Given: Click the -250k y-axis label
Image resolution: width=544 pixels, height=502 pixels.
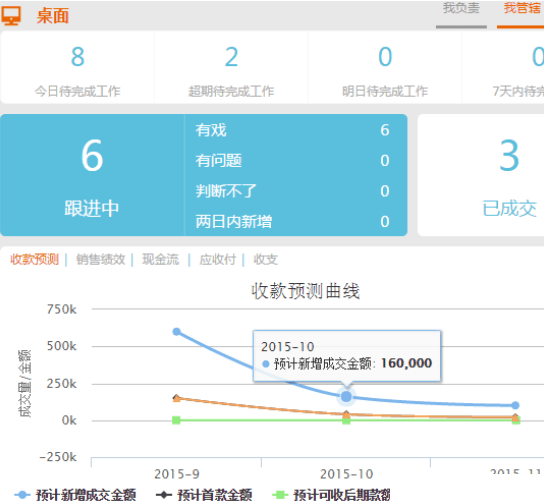Looking at the screenshot, I should [x=58, y=457].
